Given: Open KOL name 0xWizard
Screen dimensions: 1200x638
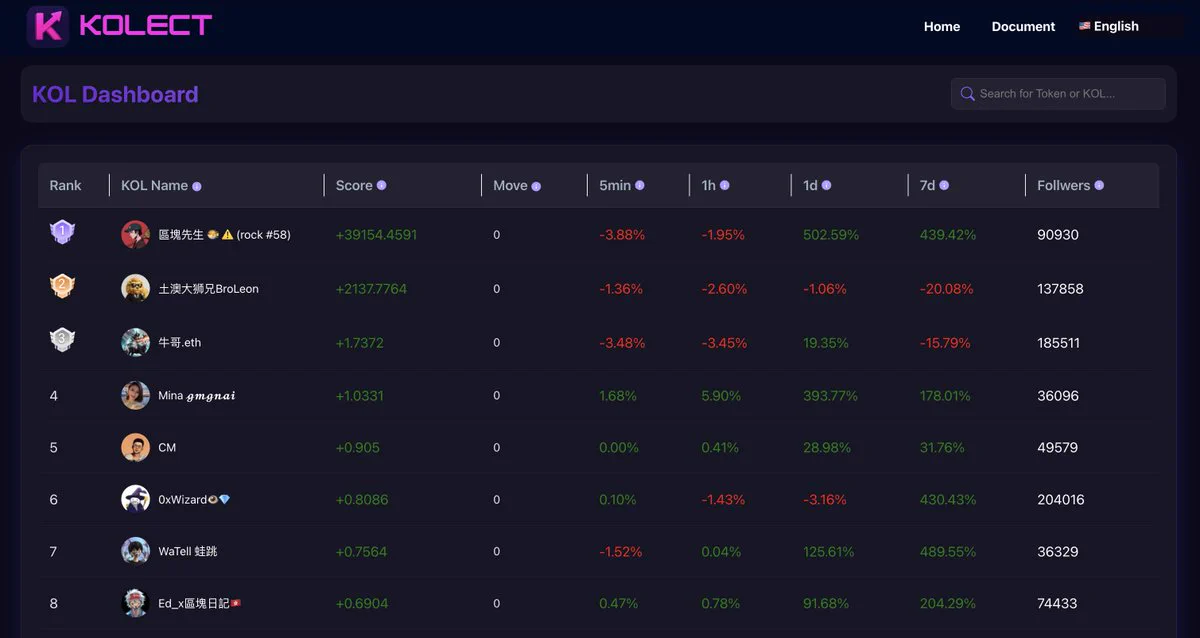Looking at the screenshot, I should click(194, 499).
